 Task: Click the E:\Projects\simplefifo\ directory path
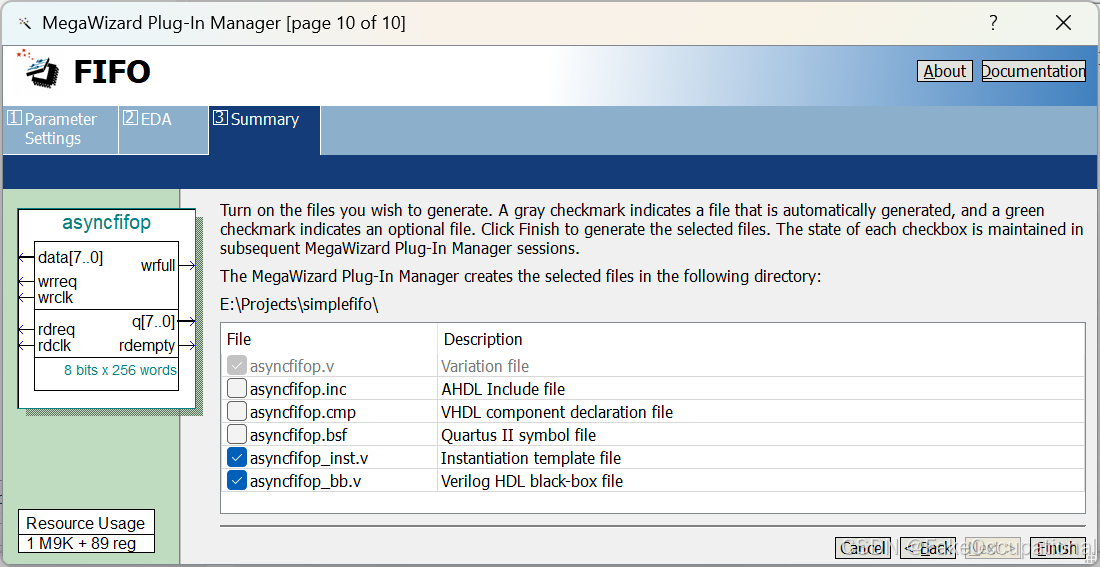[300, 305]
